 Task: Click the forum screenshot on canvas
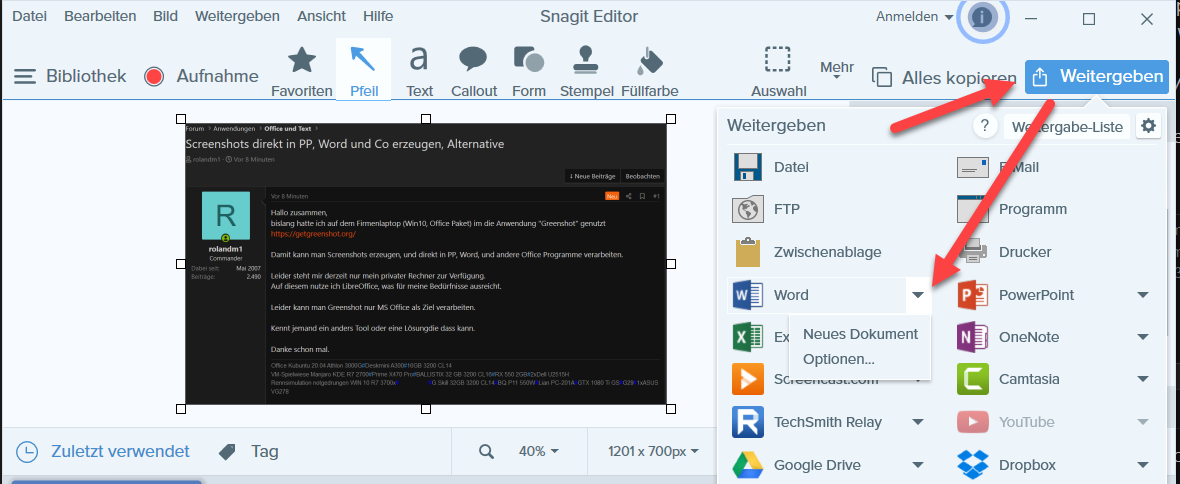tap(426, 263)
